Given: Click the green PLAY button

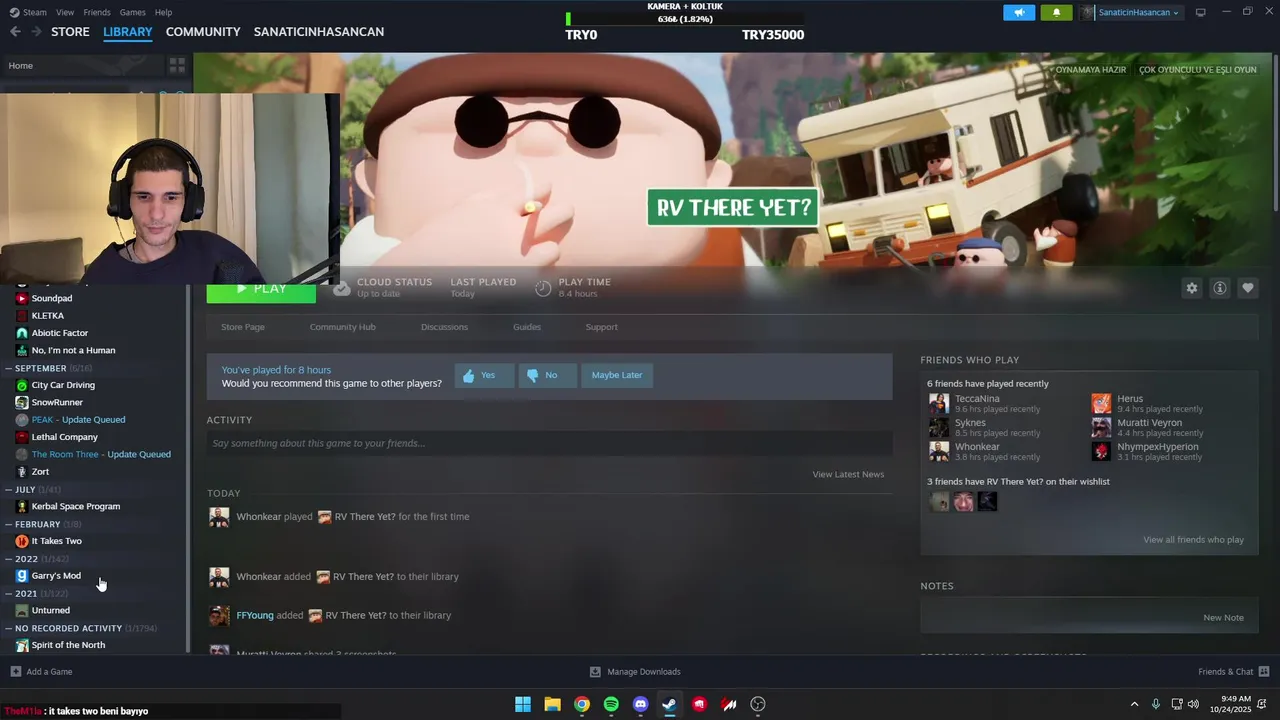Looking at the screenshot, I should click(x=261, y=292).
